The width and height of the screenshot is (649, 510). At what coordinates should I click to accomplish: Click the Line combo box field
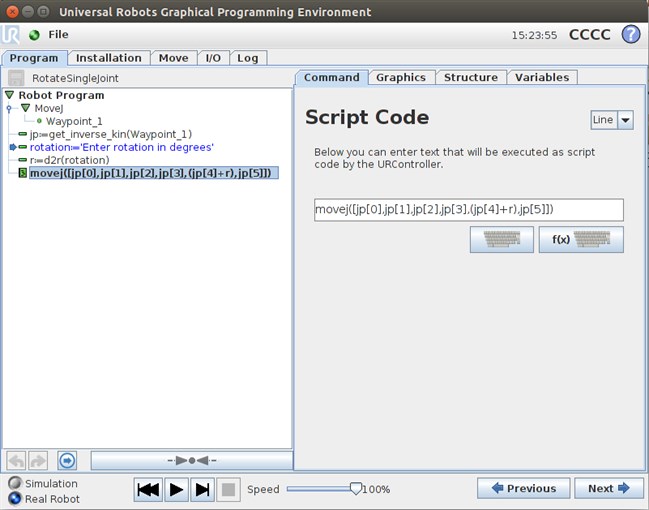pos(604,120)
